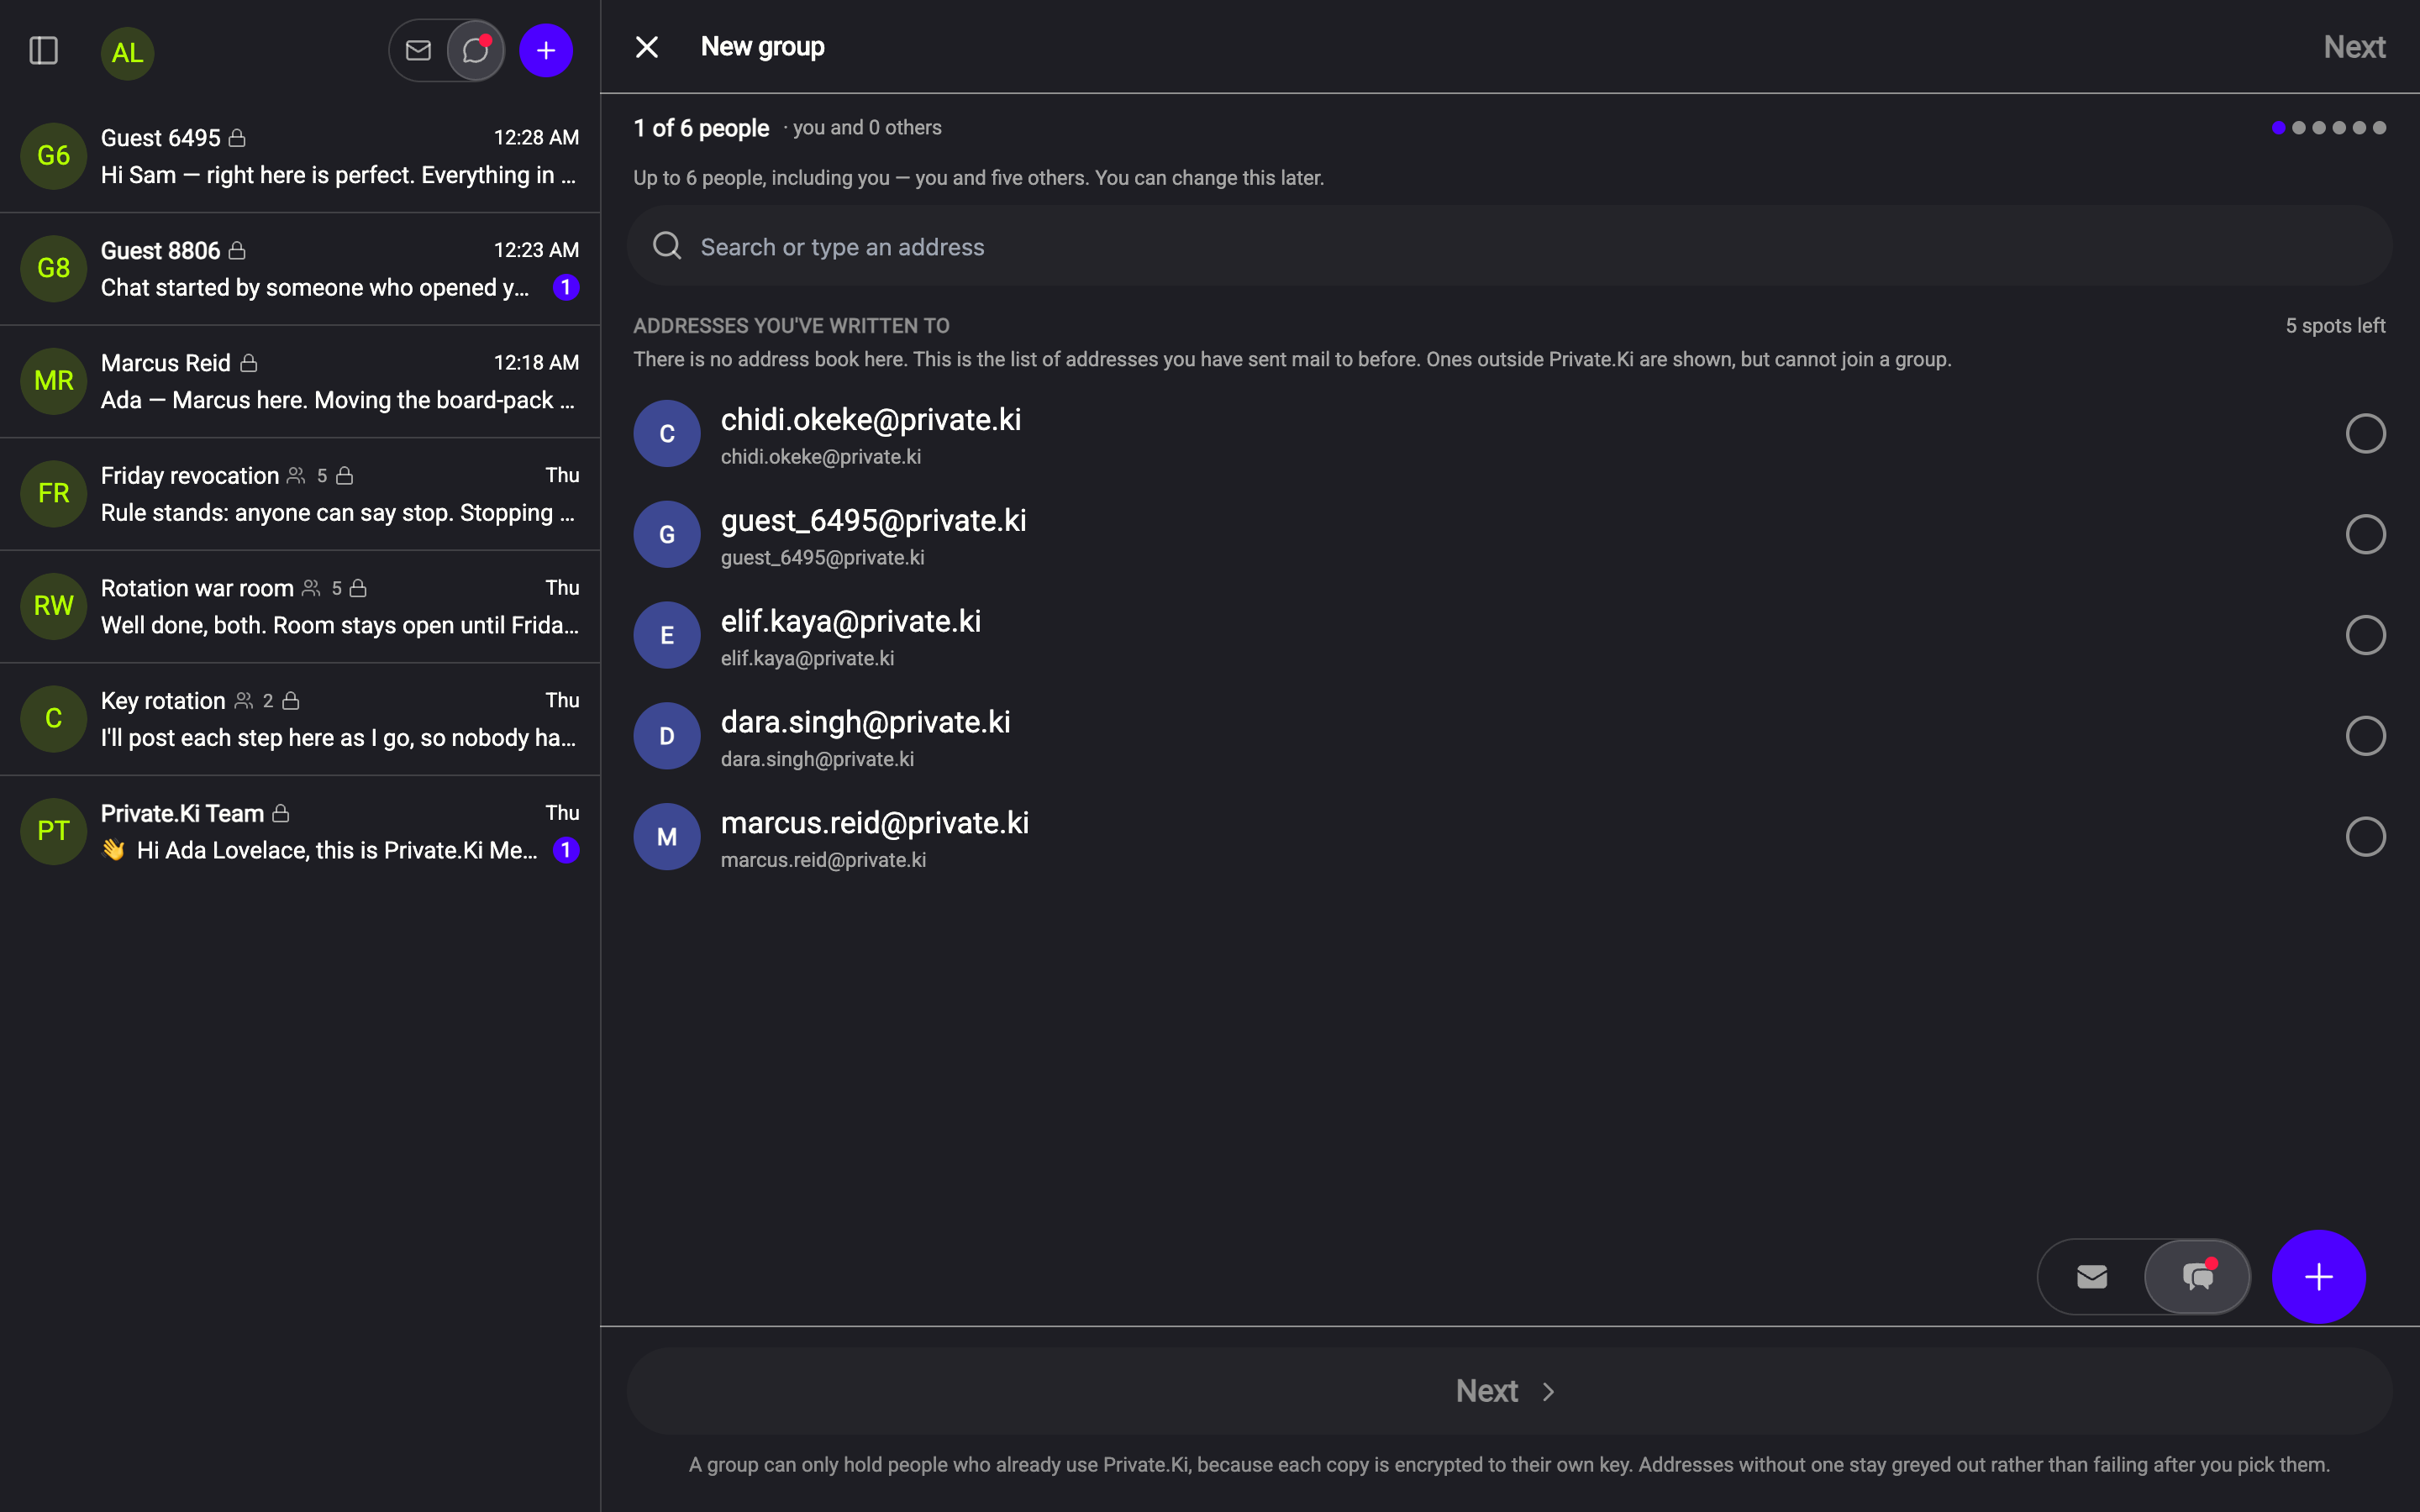Close the New group dialog
2420x1512 pixels.
647,47
